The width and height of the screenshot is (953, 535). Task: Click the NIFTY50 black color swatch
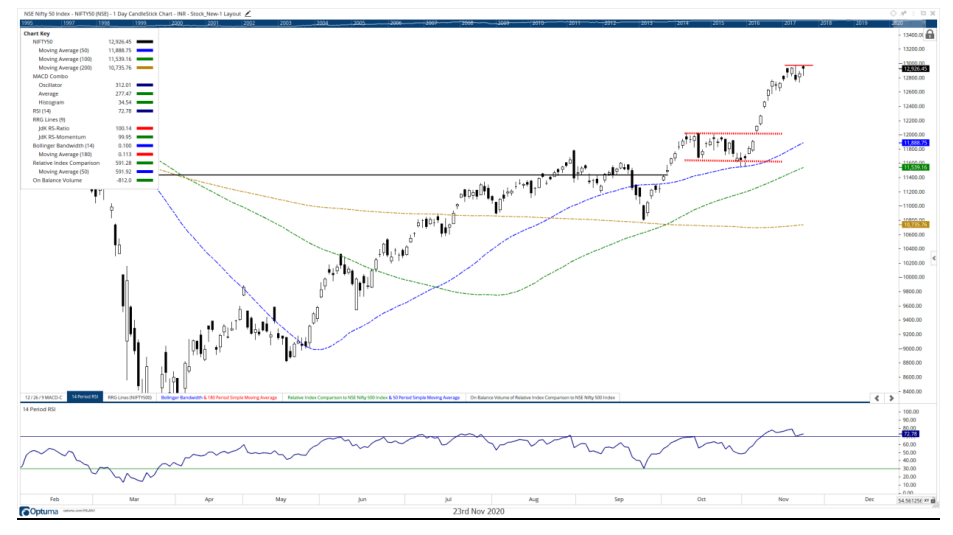146,42
